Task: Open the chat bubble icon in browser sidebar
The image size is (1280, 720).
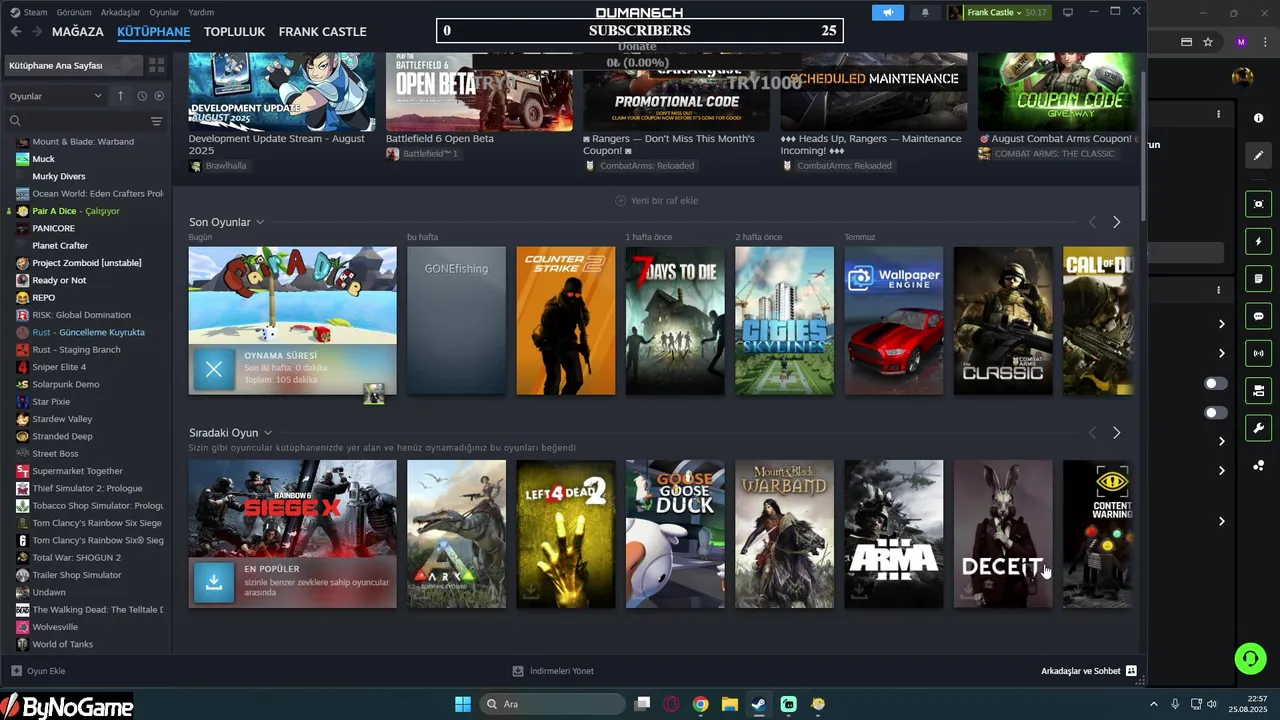Action: [1258, 316]
